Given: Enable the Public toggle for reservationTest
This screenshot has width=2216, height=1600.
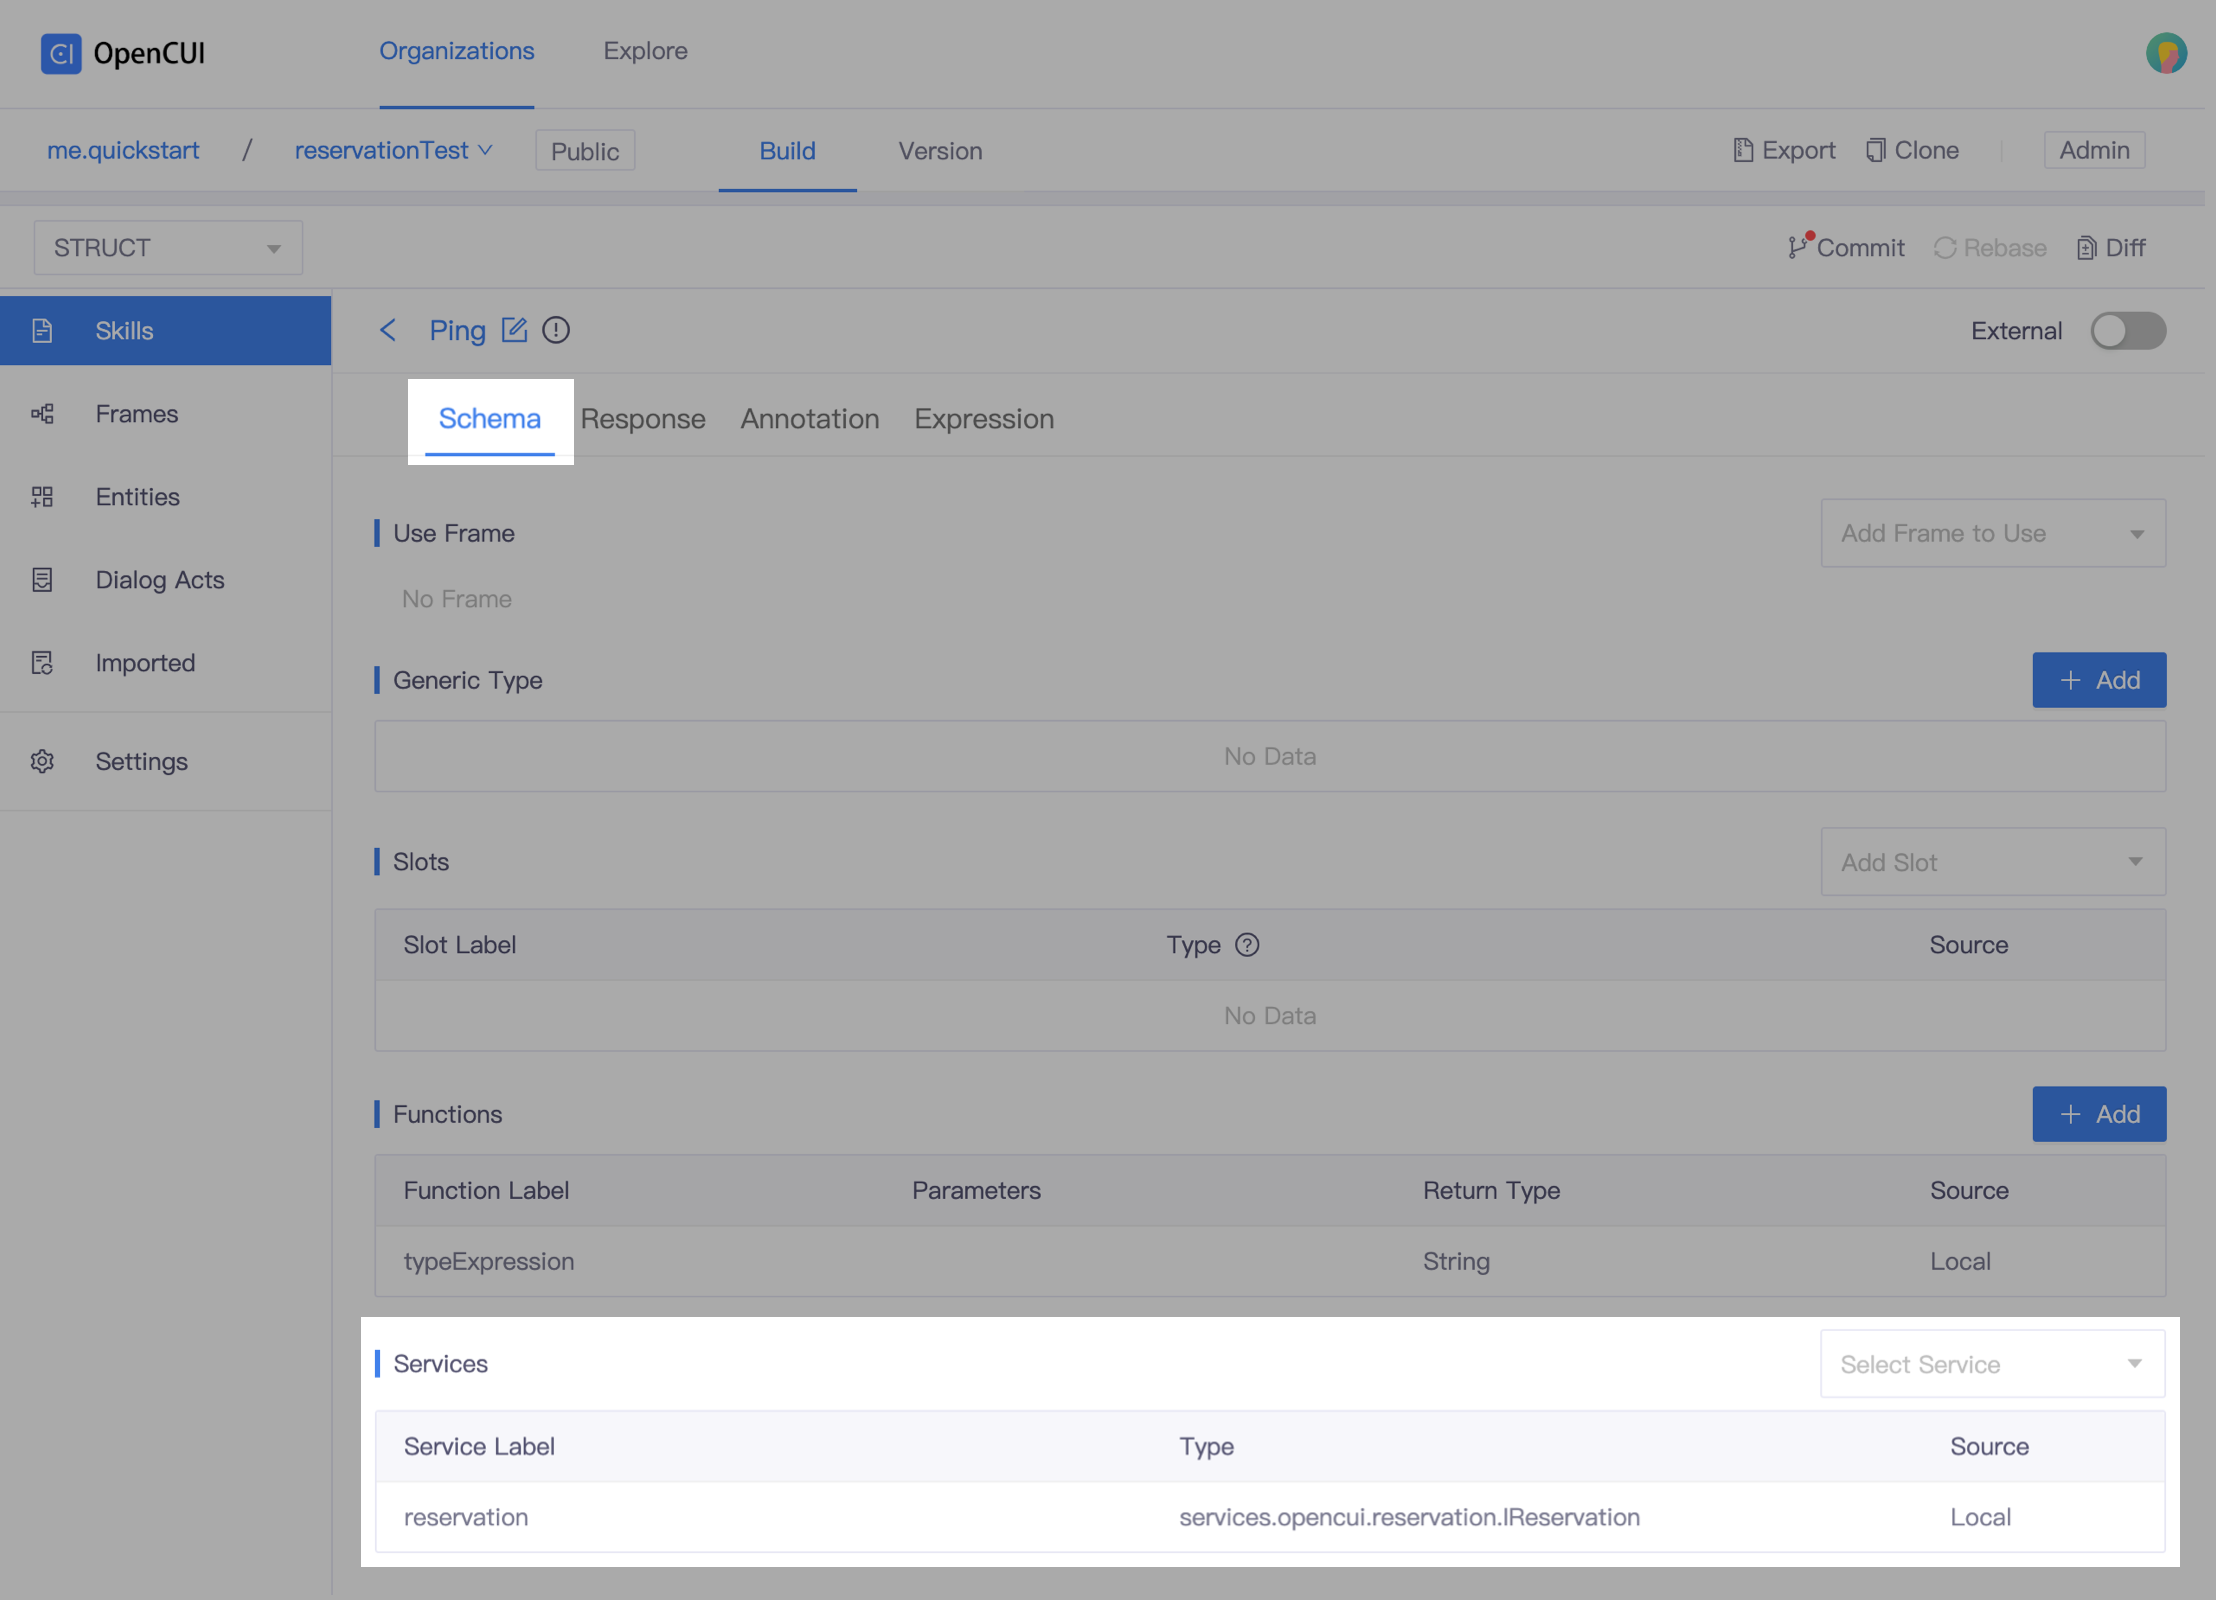Looking at the screenshot, I should click(587, 150).
